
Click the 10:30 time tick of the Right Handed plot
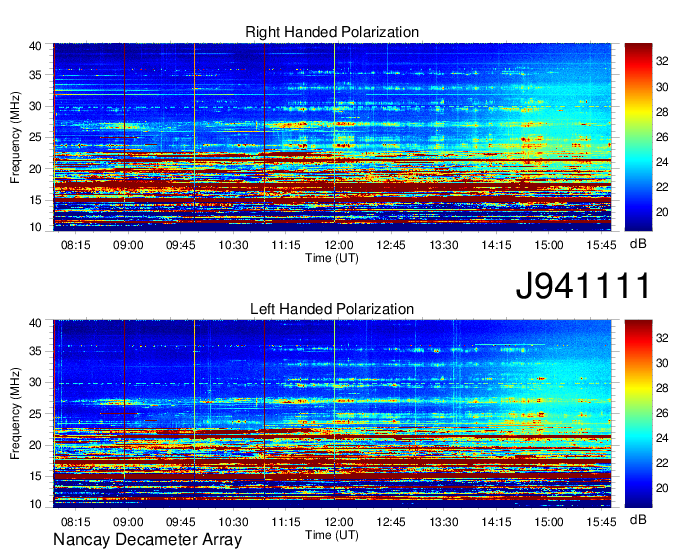tap(233, 245)
